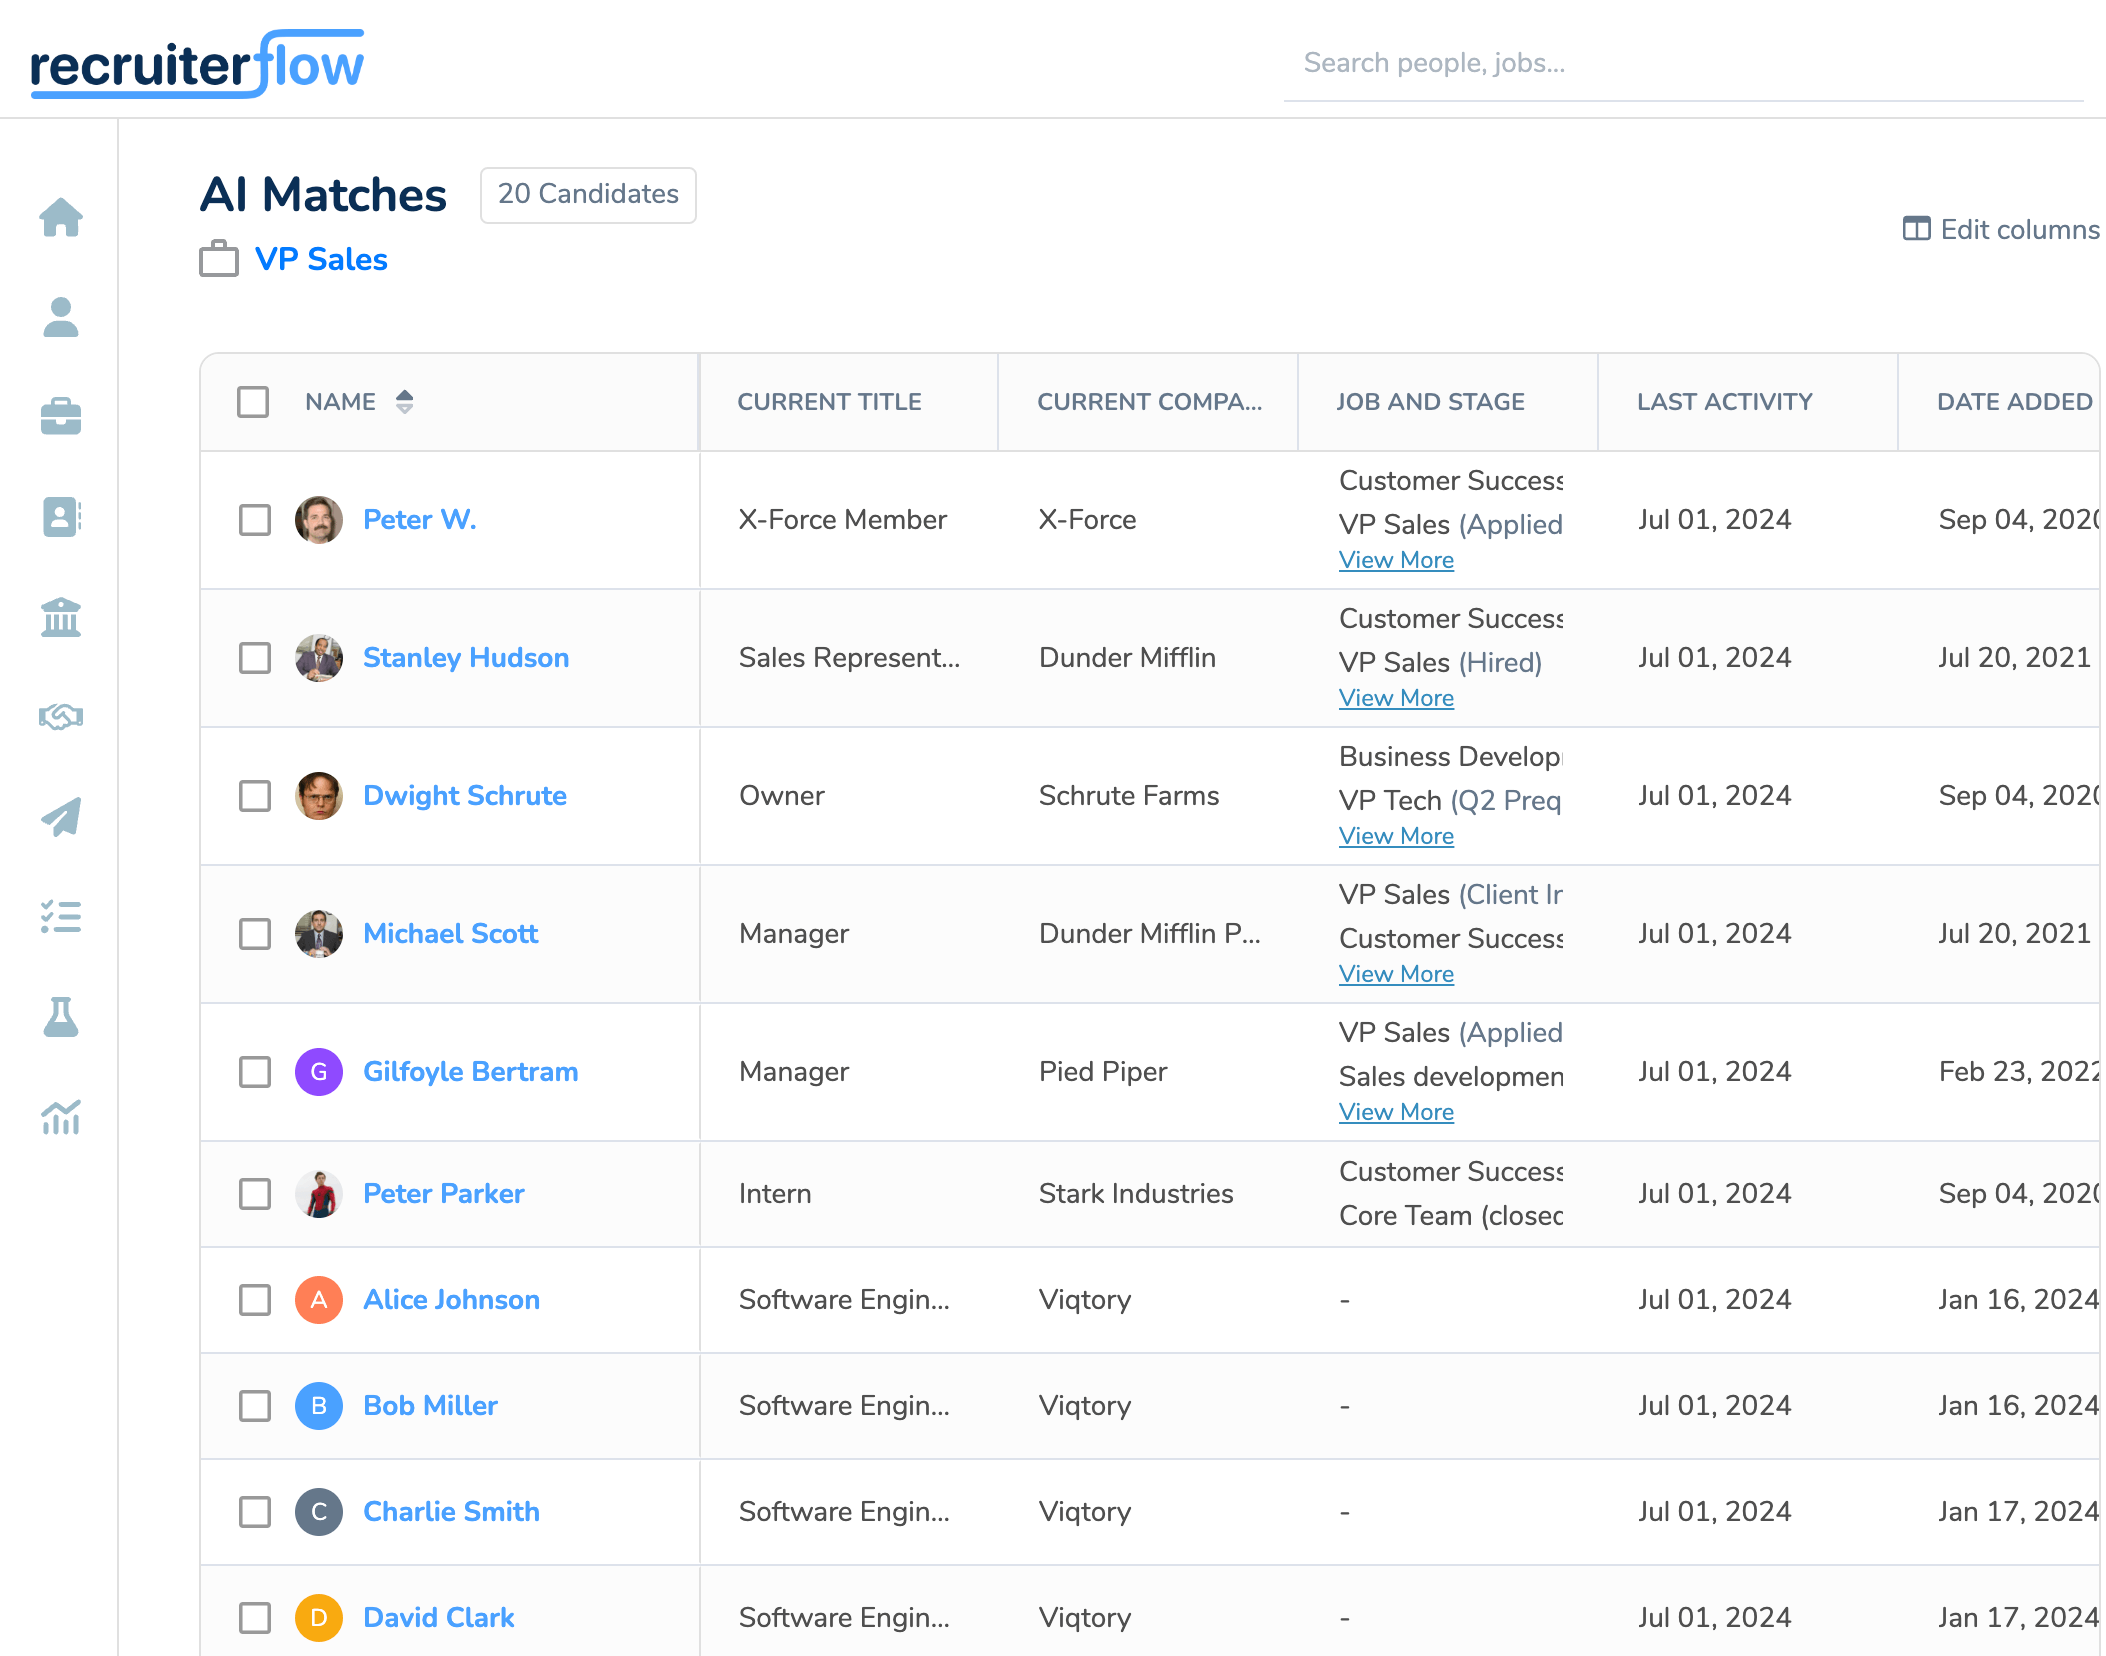Open the Home icon in sidebar

(61, 217)
